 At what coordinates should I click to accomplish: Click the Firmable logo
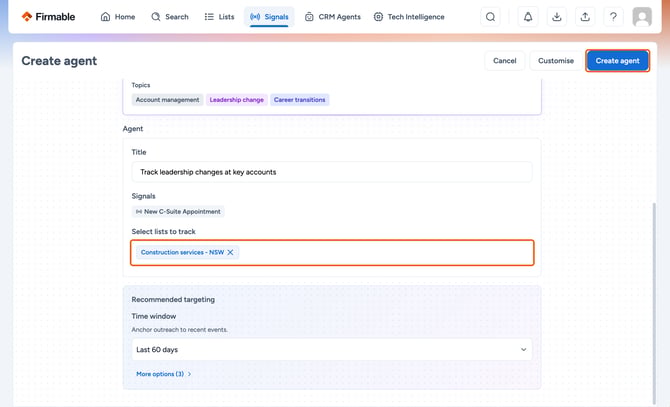click(48, 17)
